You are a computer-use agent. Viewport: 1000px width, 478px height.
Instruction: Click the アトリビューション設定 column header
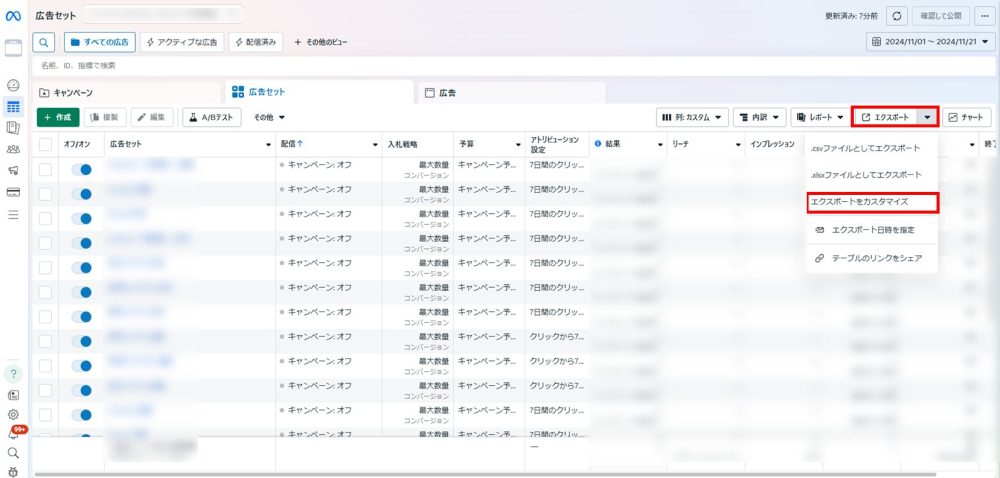[554, 145]
